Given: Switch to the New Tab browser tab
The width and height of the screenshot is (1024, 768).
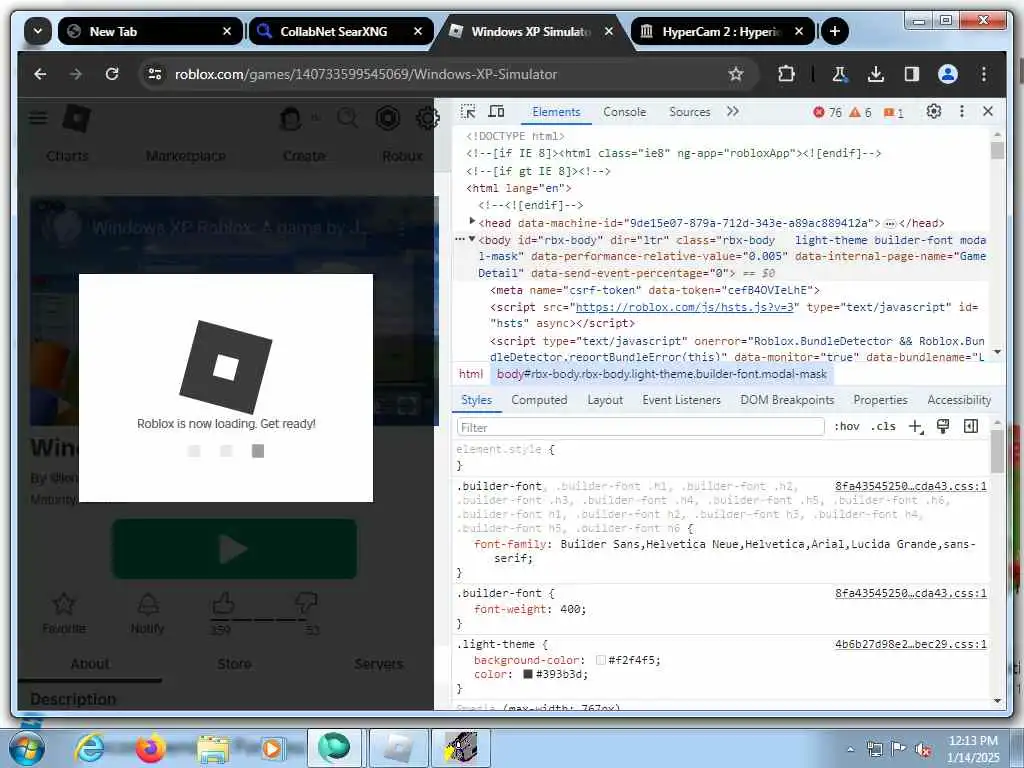Looking at the screenshot, I should tap(150, 31).
